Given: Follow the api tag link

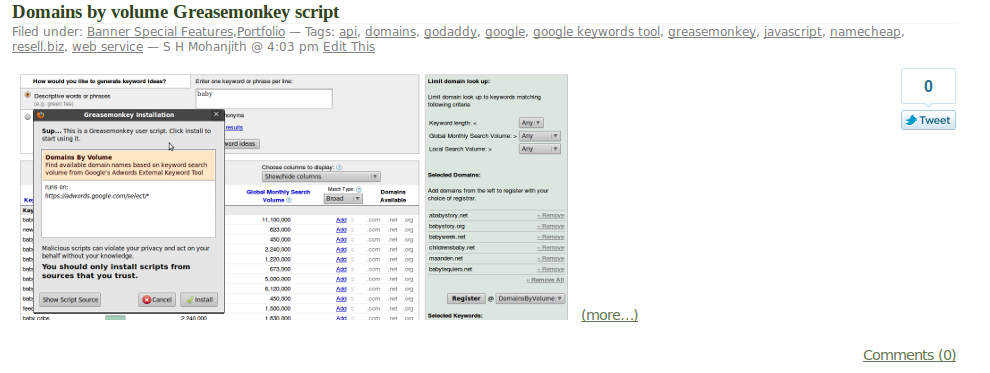Looking at the screenshot, I should coord(348,32).
